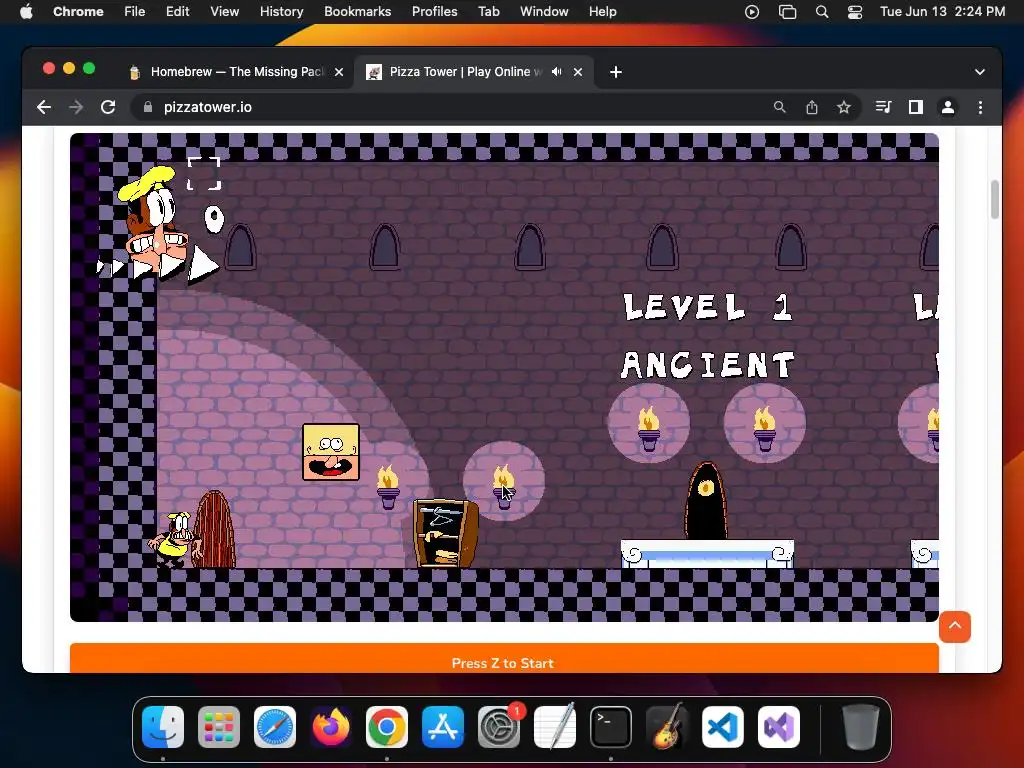Image resolution: width=1024 pixels, height=768 pixels.
Task: Open the screen mirroring menu bar icon
Action: (788, 12)
